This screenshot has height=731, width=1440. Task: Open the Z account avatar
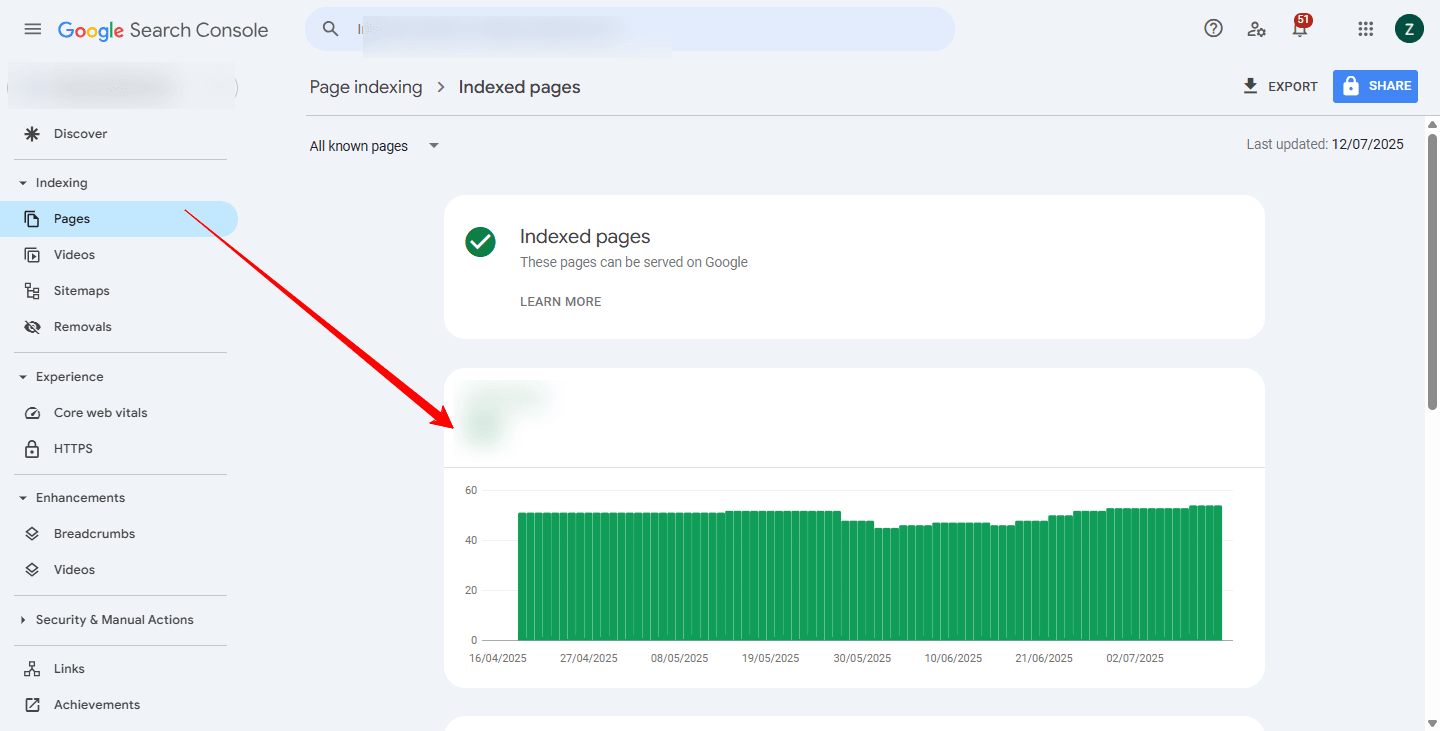pos(1409,29)
